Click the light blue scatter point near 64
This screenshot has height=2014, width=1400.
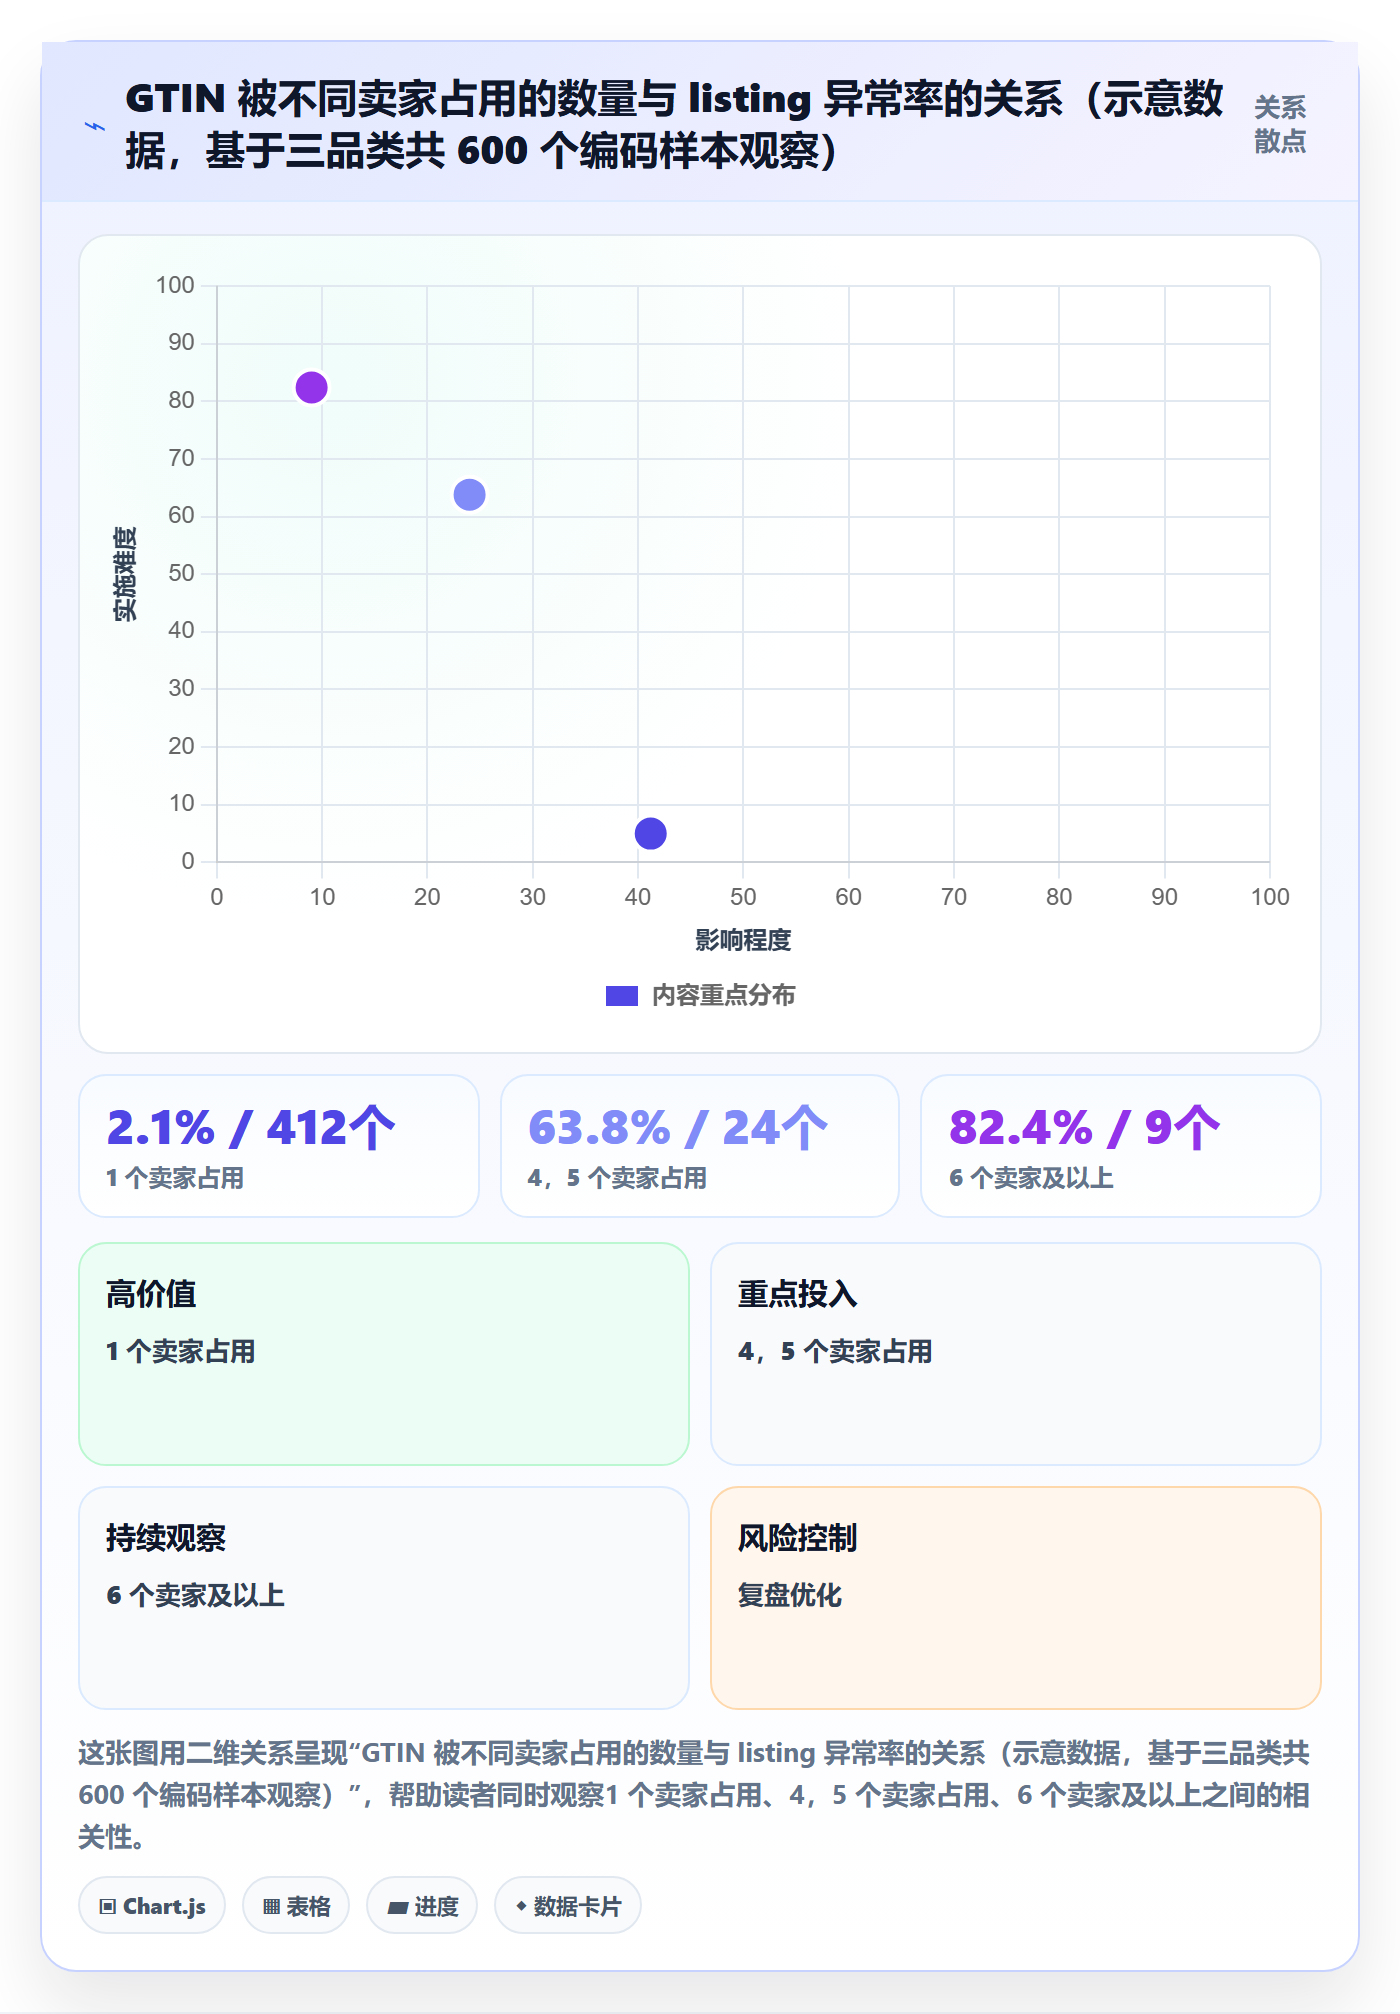click(x=469, y=494)
